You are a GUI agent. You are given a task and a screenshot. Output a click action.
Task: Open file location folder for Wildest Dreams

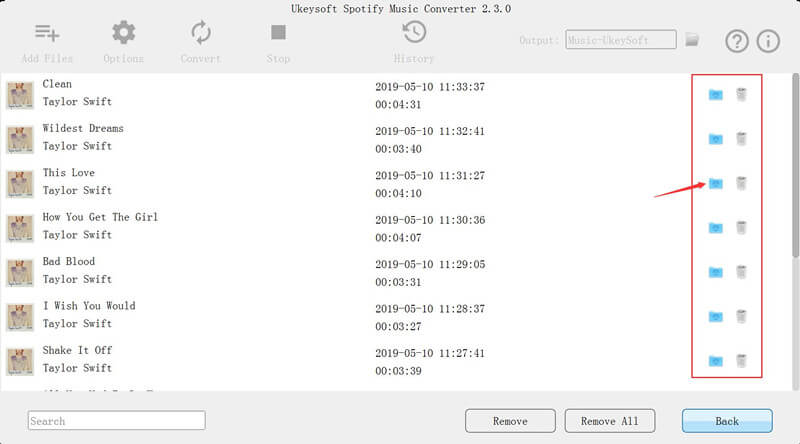tap(715, 139)
